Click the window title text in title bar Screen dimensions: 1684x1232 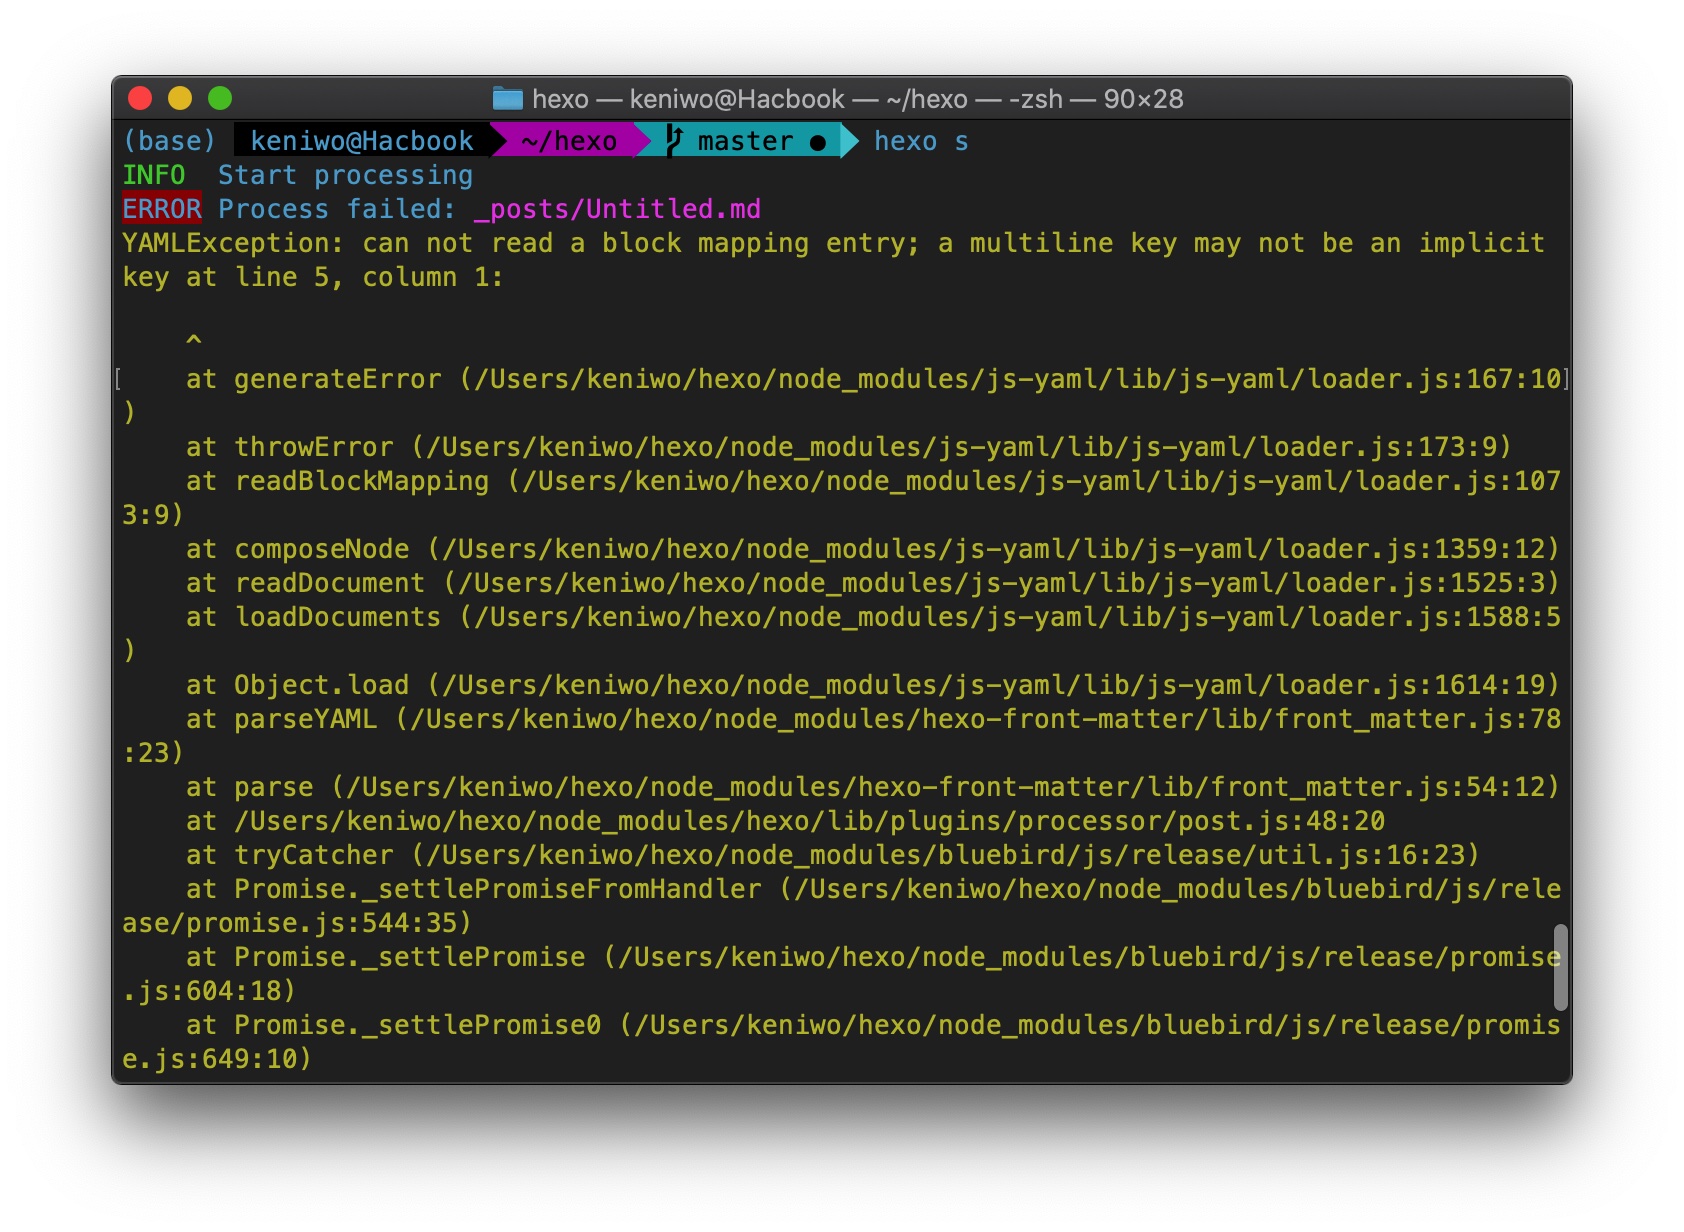pos(857,99)
